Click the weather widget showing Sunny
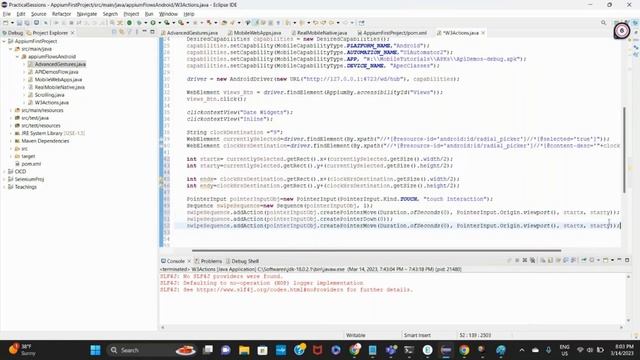 pyautogui.click(x=23, y=350)
